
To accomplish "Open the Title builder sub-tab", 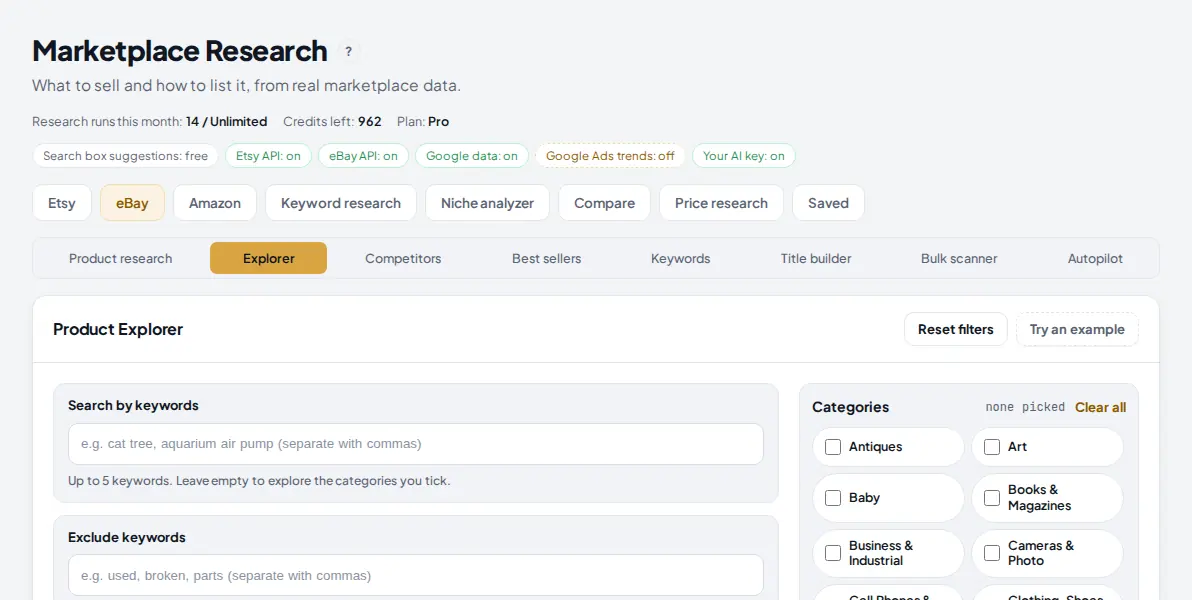I will [x=816, y=259].
